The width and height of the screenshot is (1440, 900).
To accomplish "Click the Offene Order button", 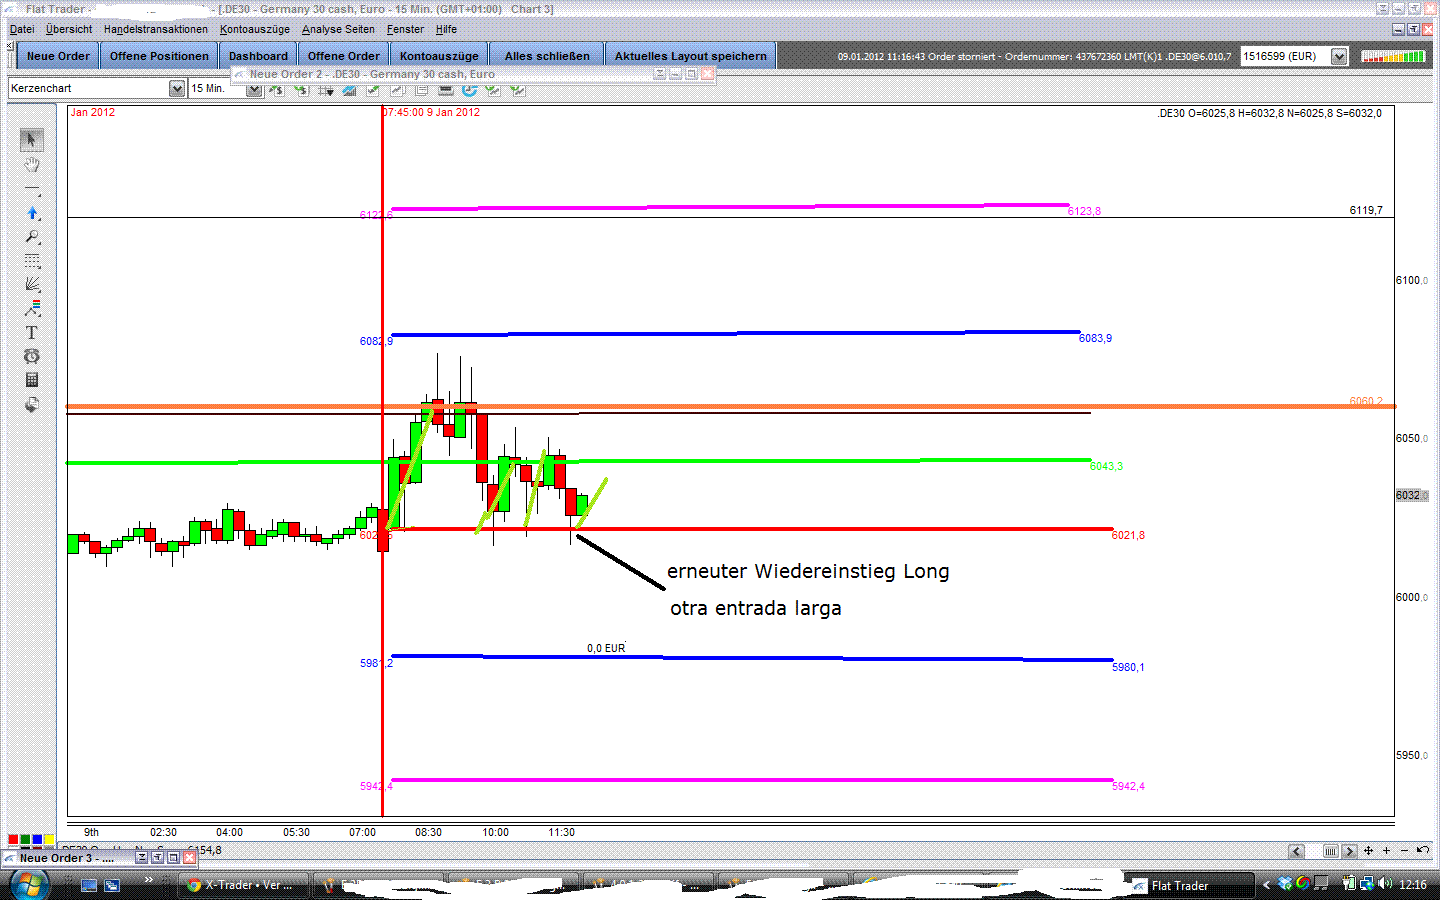I will [343, 56].
